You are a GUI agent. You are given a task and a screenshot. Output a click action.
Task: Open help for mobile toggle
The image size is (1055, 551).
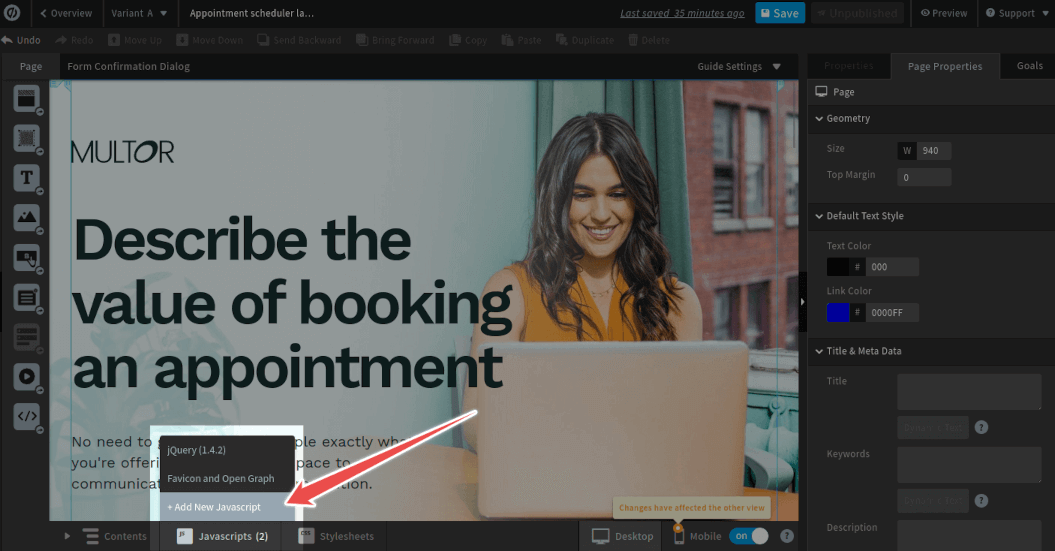[x=787, y=536]
